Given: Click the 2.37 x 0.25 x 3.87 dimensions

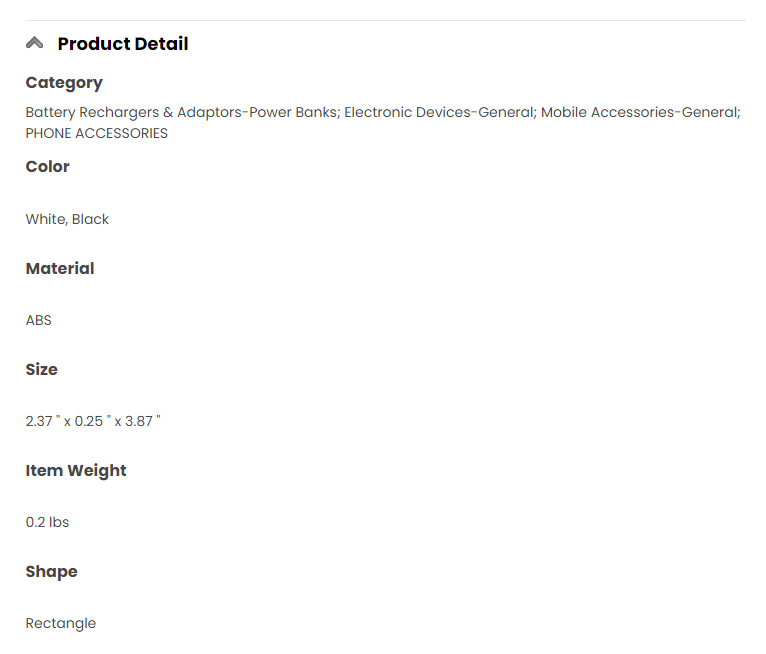Looking at the screenshot, I should (x=92, y=421).
